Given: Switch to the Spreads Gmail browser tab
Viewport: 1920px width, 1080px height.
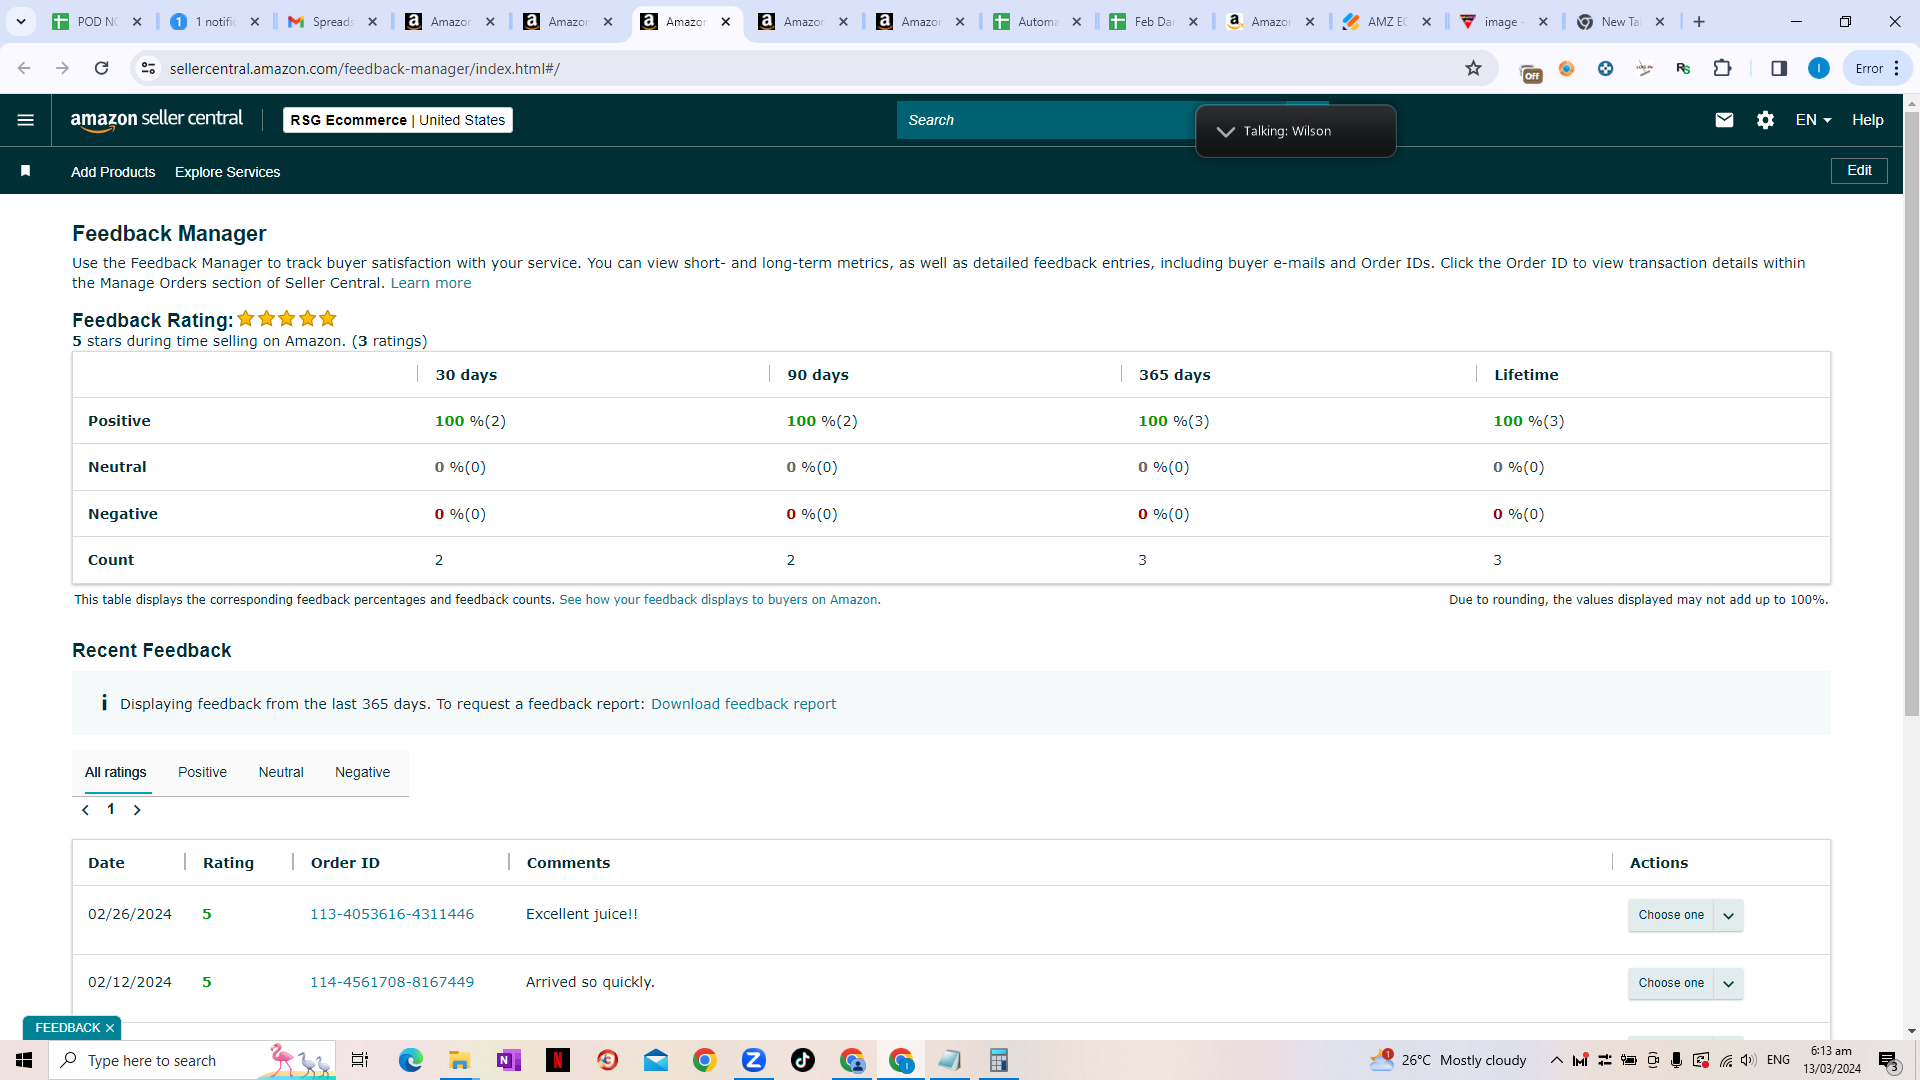Looking at the screenshot, I should (333, 21).
